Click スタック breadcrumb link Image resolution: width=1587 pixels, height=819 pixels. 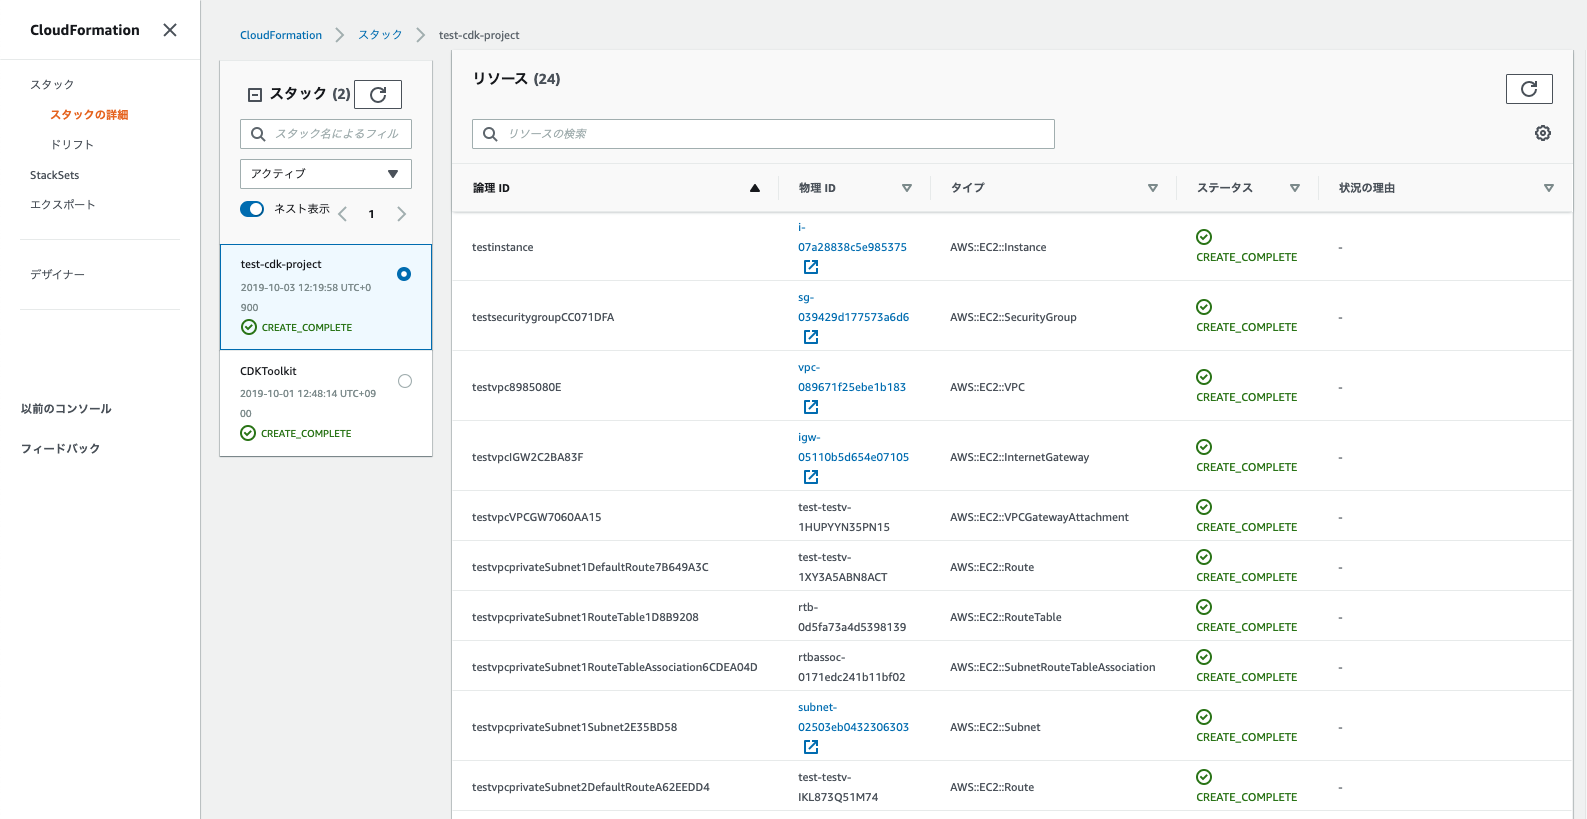click(380, 35)
